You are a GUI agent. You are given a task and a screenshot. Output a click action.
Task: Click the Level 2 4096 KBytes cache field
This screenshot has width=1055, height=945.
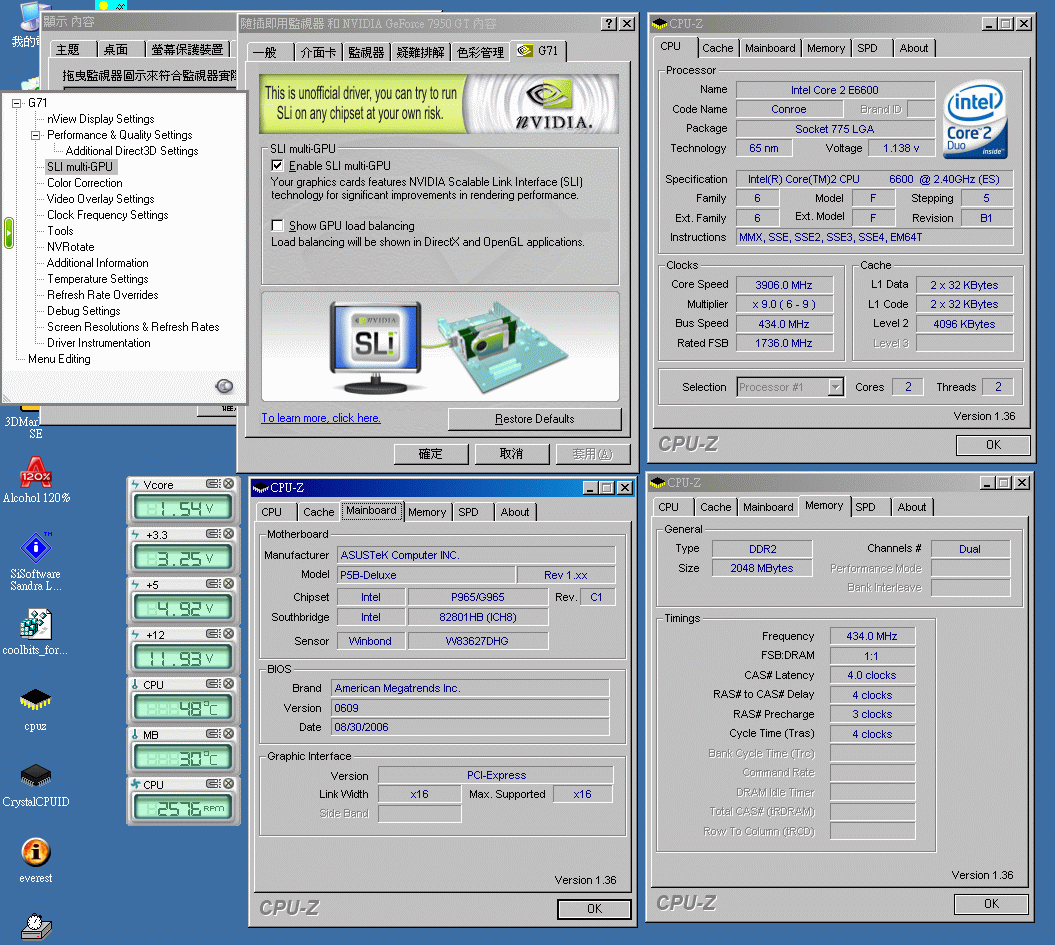tap(963, 324)
